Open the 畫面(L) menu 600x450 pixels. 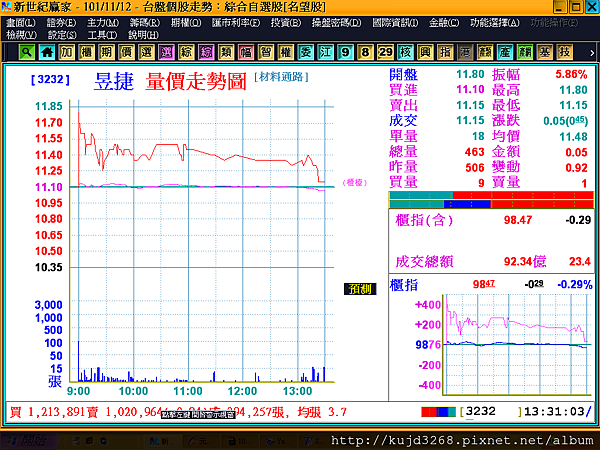tap(21, 23)
